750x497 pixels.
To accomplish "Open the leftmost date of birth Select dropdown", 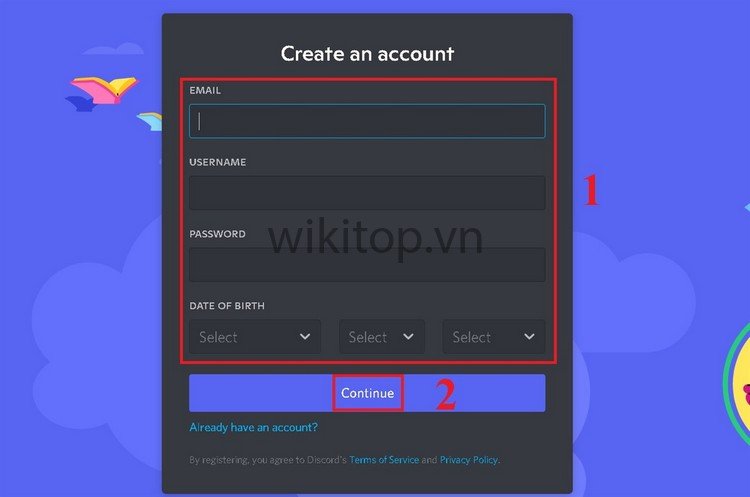I will (x=255, y=337).
